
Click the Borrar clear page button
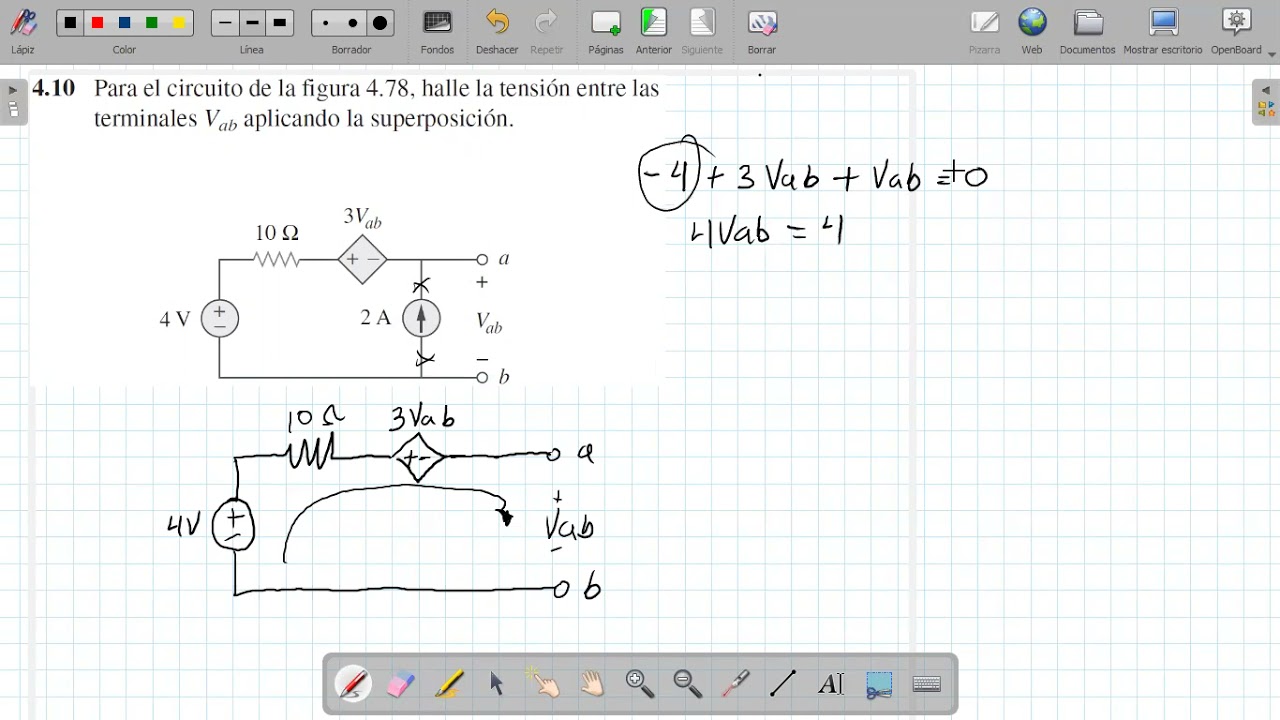pos(762,30)
